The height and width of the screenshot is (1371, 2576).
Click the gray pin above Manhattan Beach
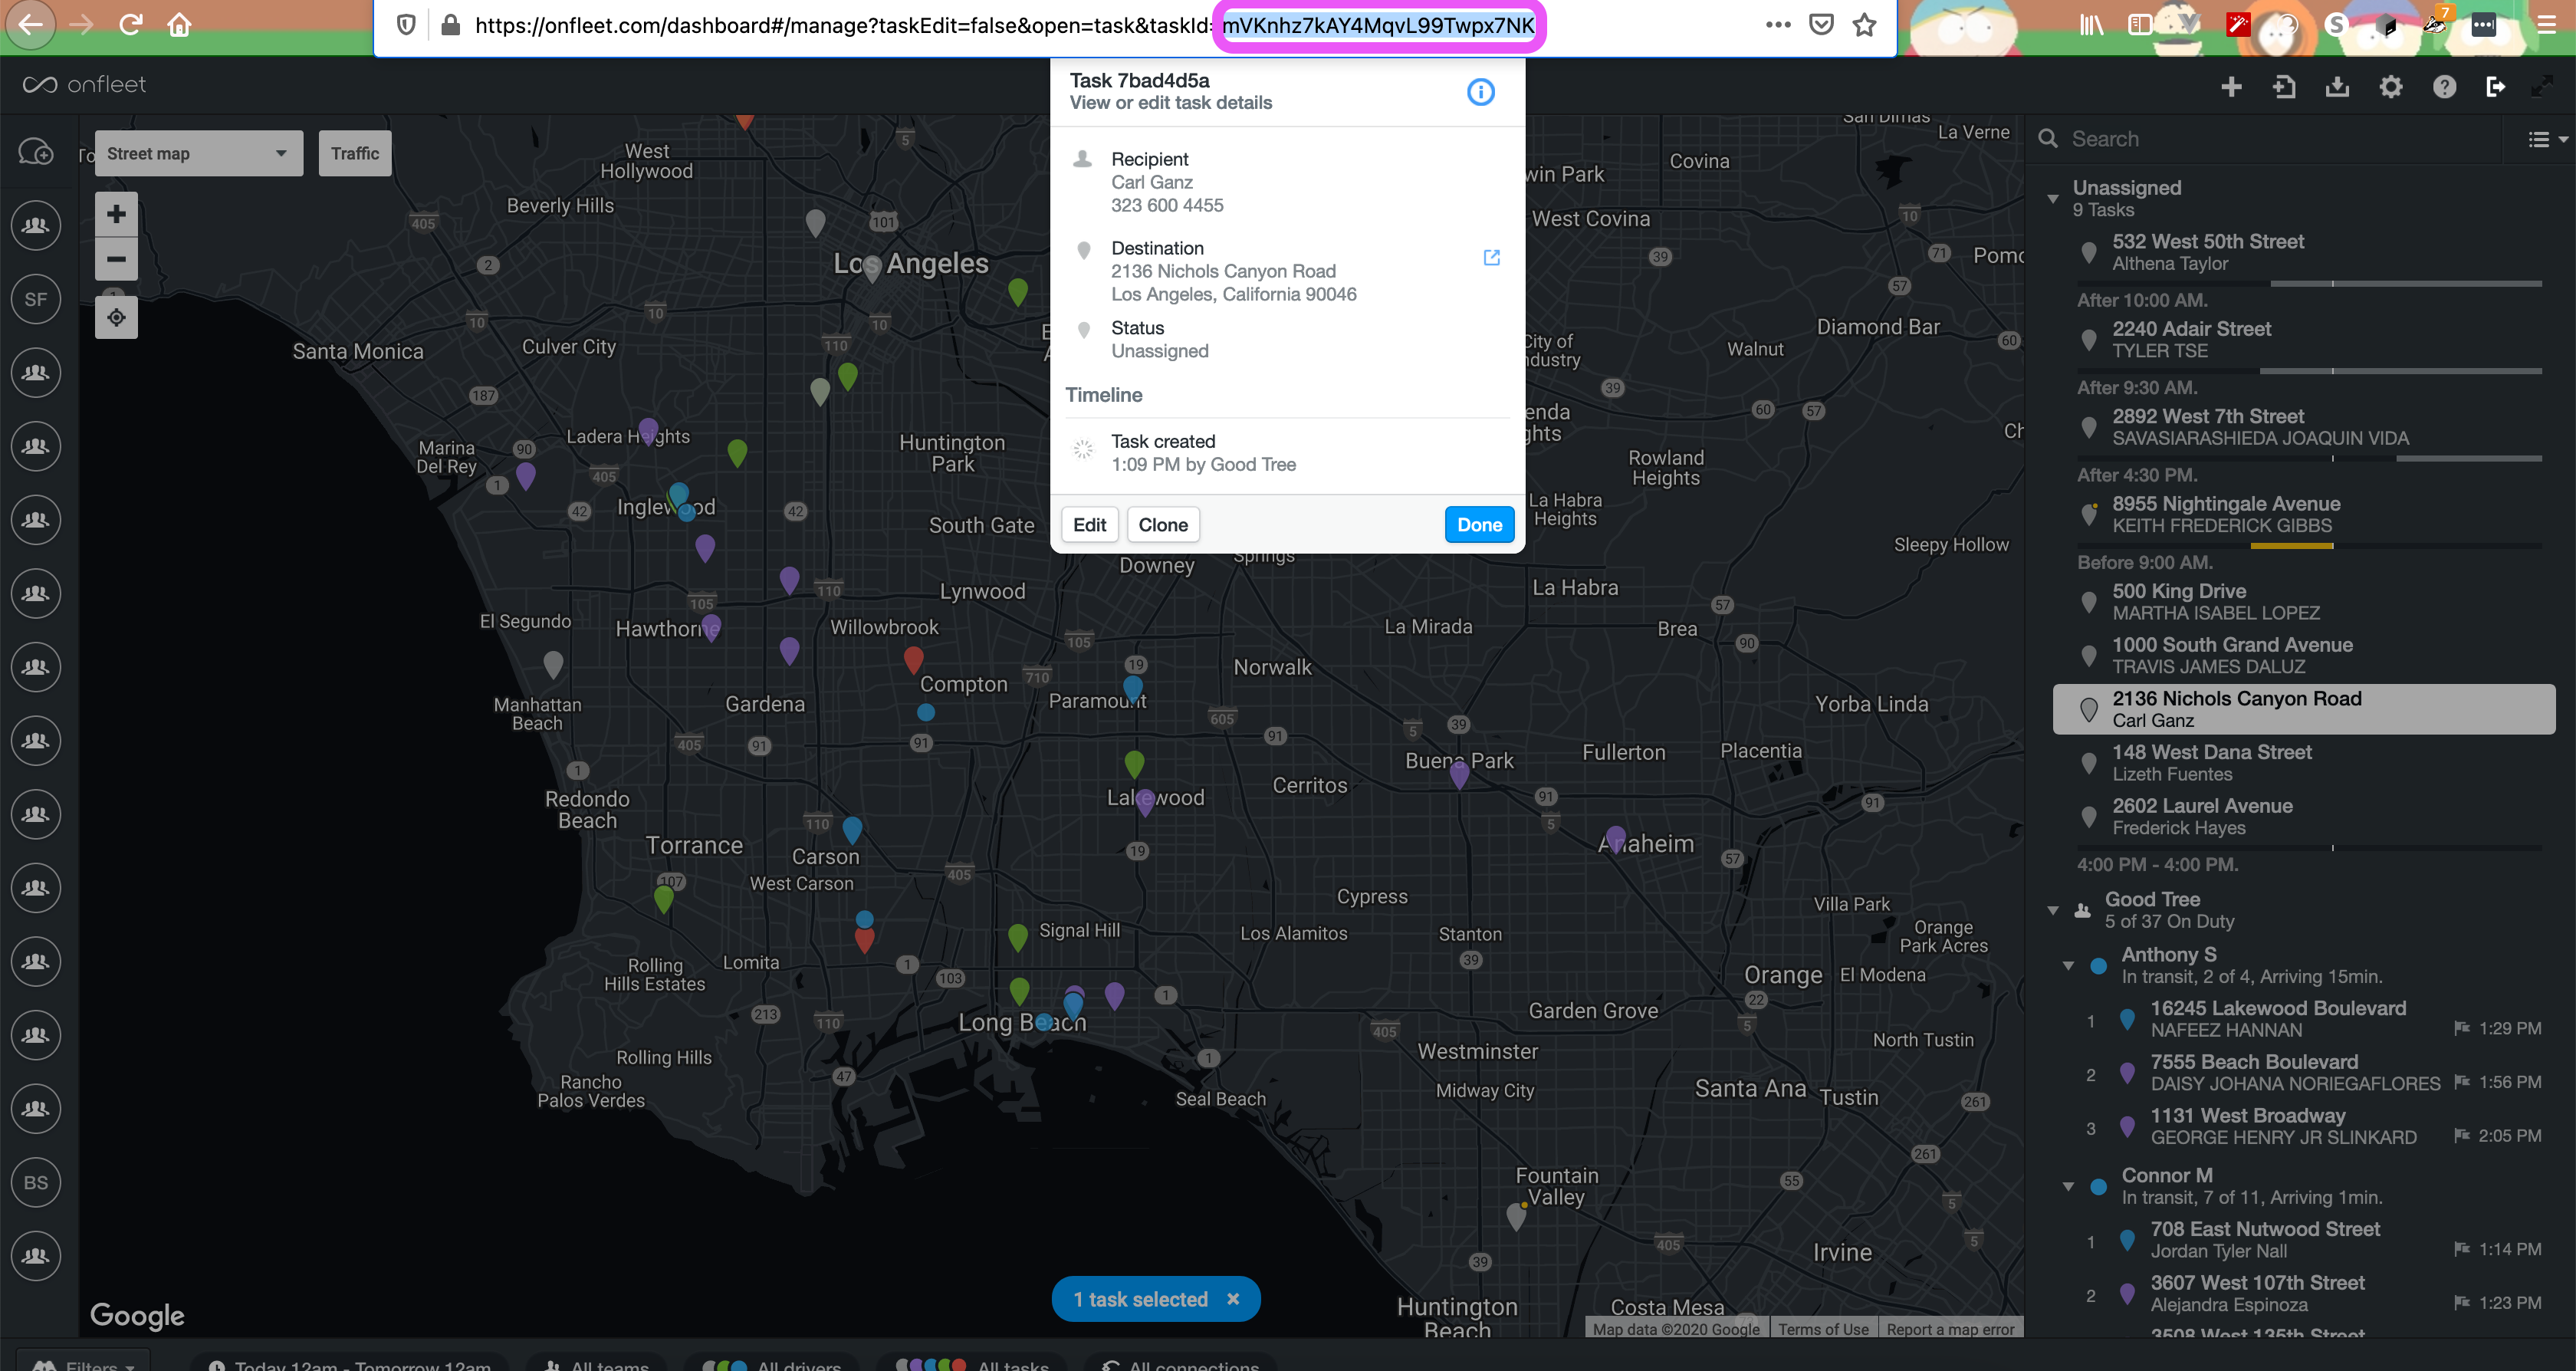pos(553,663)
